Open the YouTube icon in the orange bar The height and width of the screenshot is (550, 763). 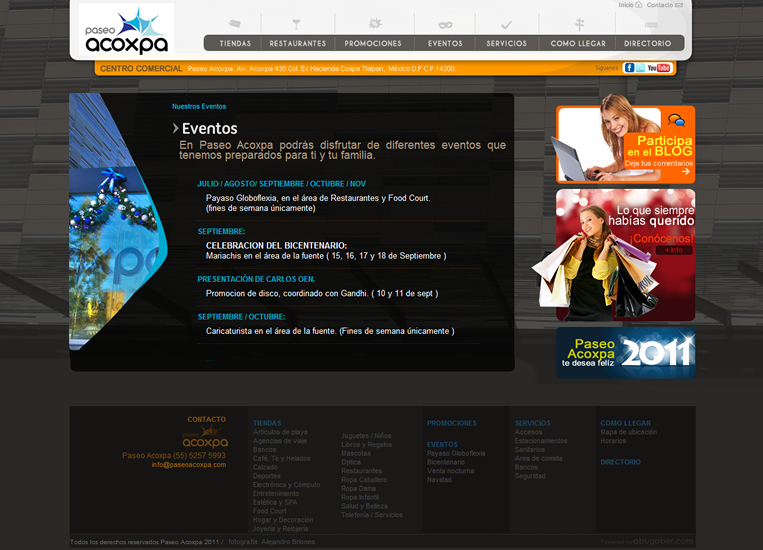coord(659,68)
